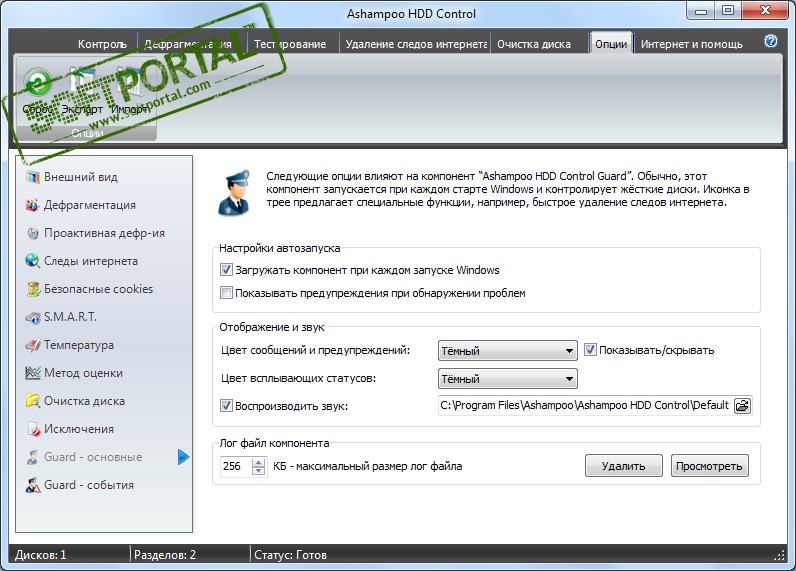
Task: Toggle the Показывать/скрывать checkbox
Action: (x=590, y=350)
